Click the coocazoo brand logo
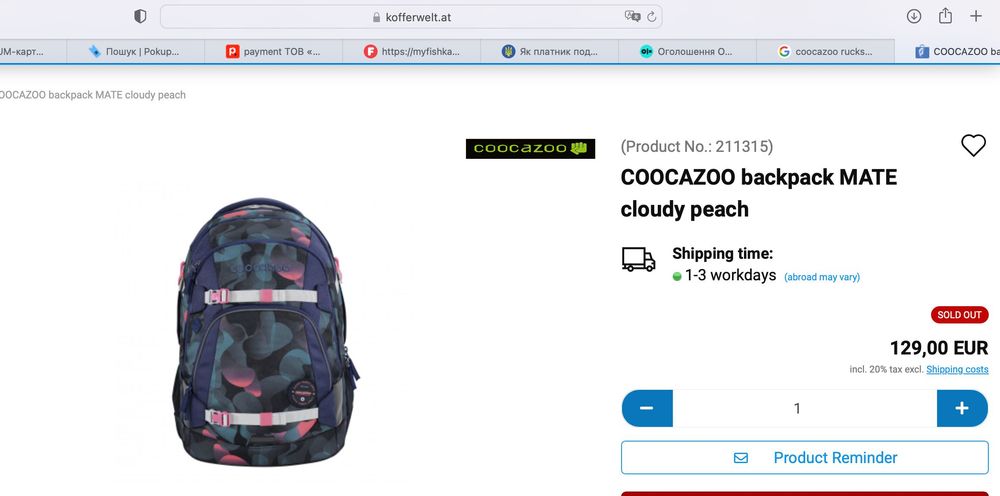The height and width of the screenshot is (496, 1000). coord(530,149)
